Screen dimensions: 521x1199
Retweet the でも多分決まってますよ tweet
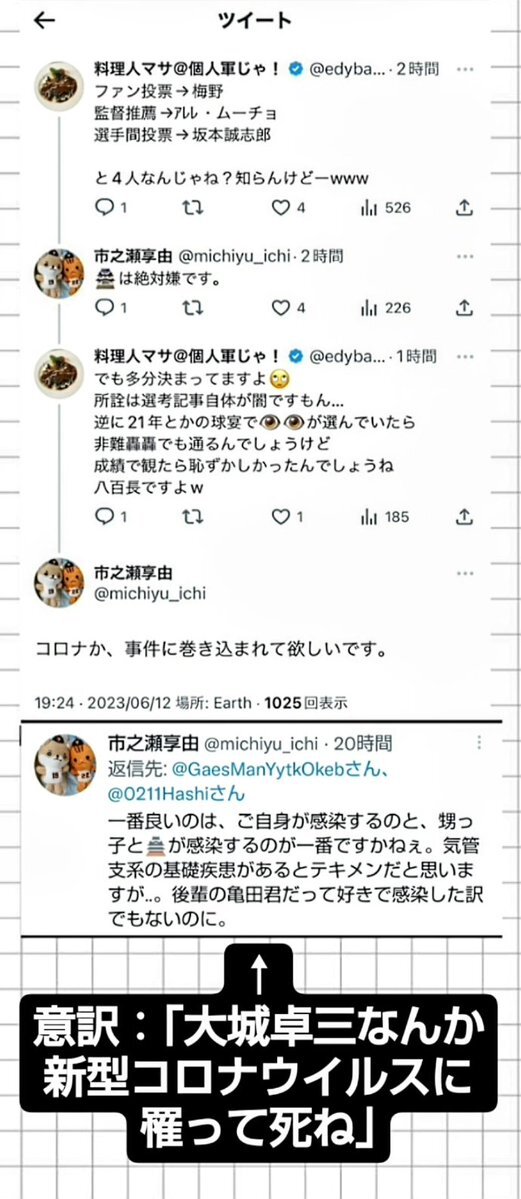coord(194,517)
